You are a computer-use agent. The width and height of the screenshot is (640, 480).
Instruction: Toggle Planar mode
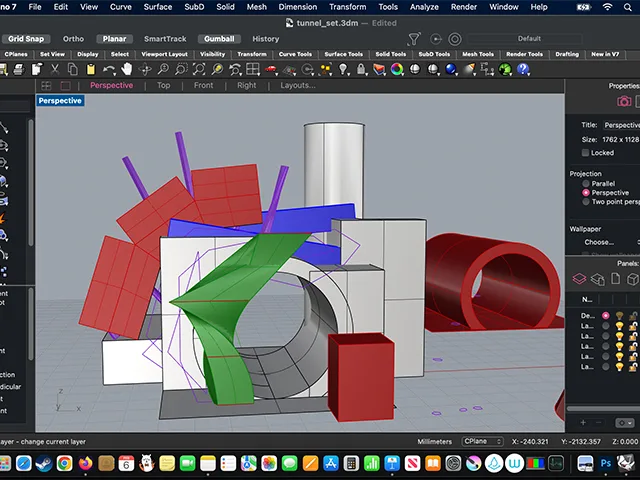(114, 39)
